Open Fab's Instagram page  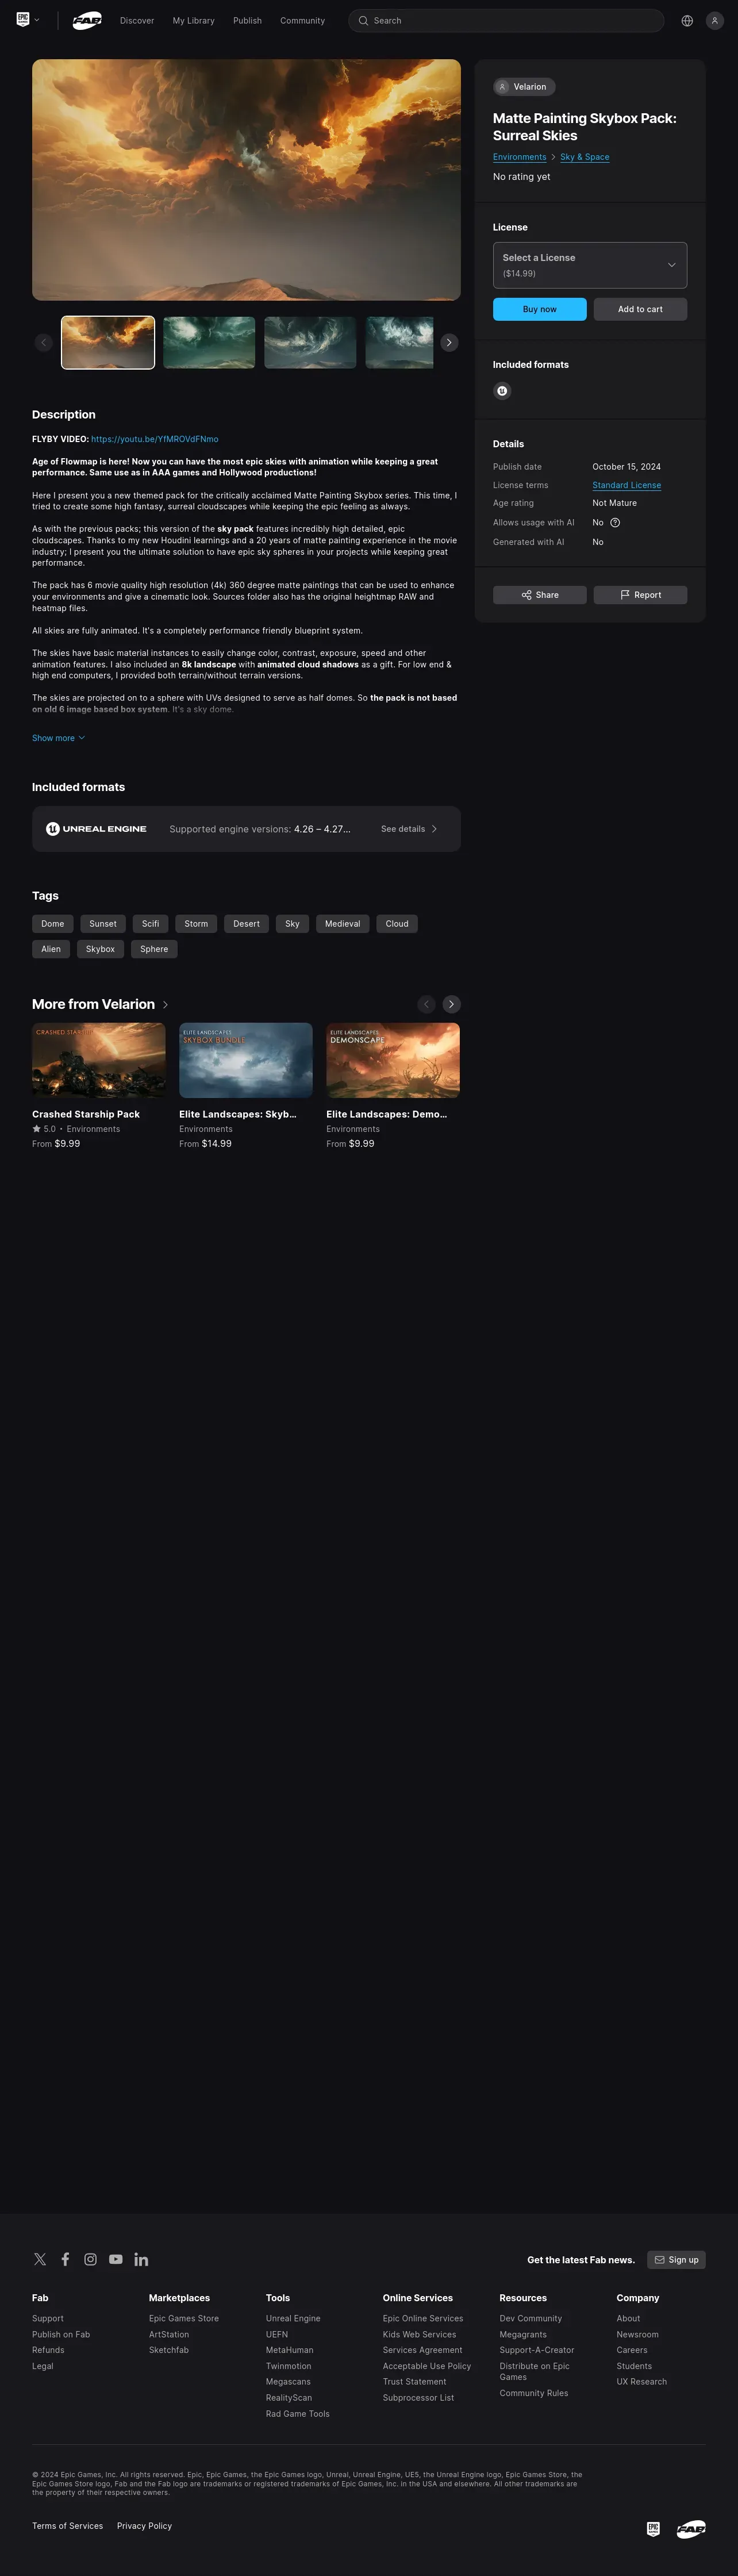(x=90, y=2259)
